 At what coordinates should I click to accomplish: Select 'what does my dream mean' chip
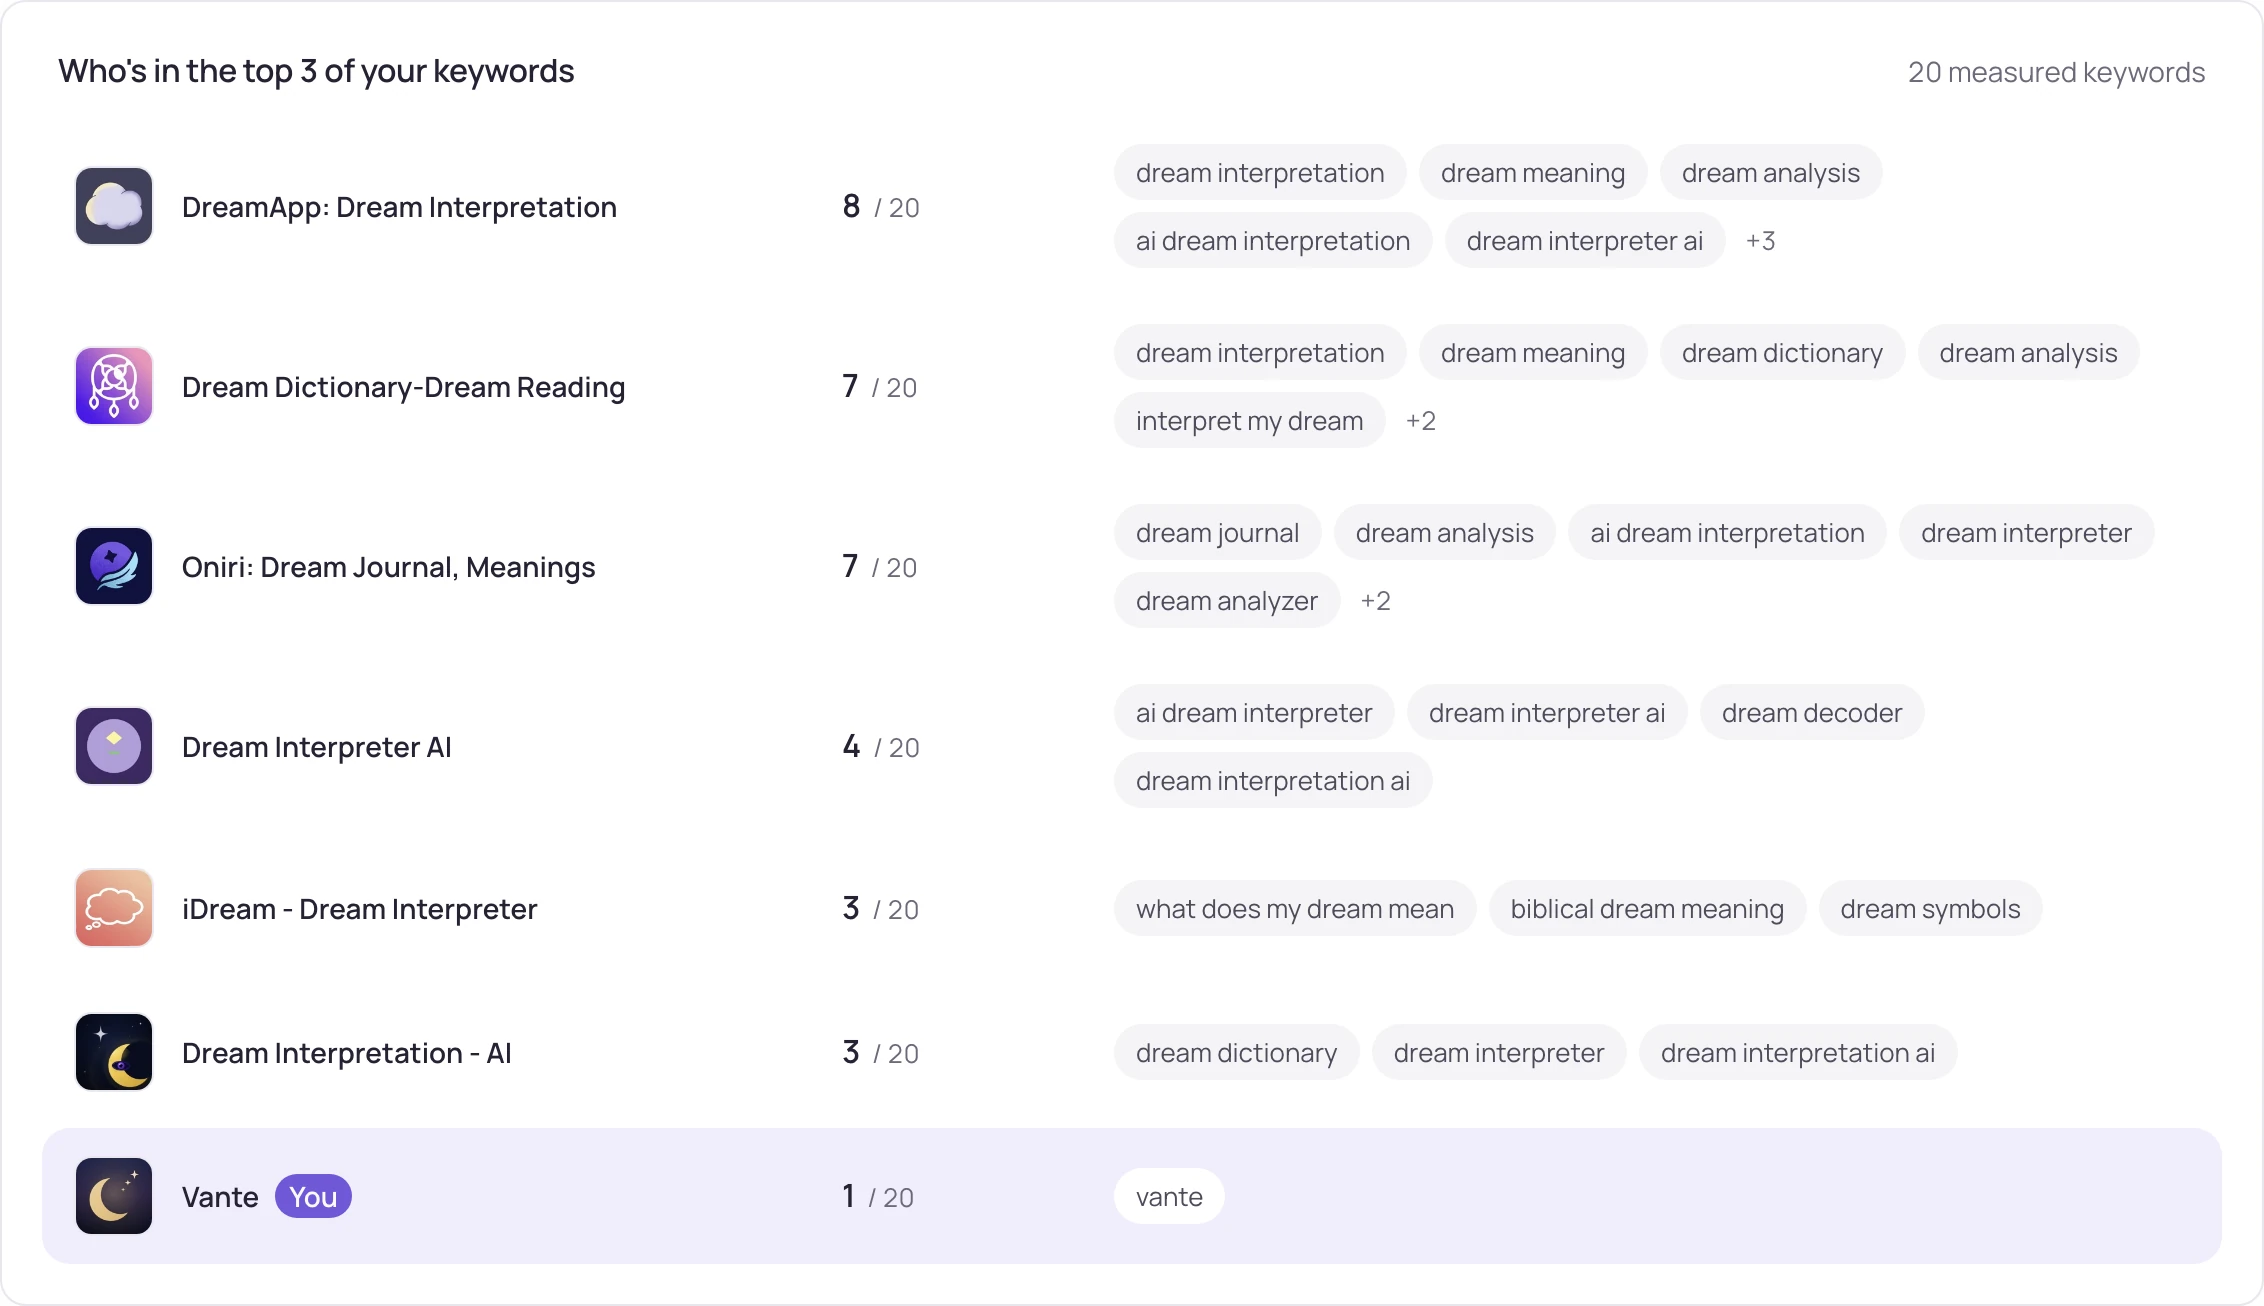point(1295,908)
